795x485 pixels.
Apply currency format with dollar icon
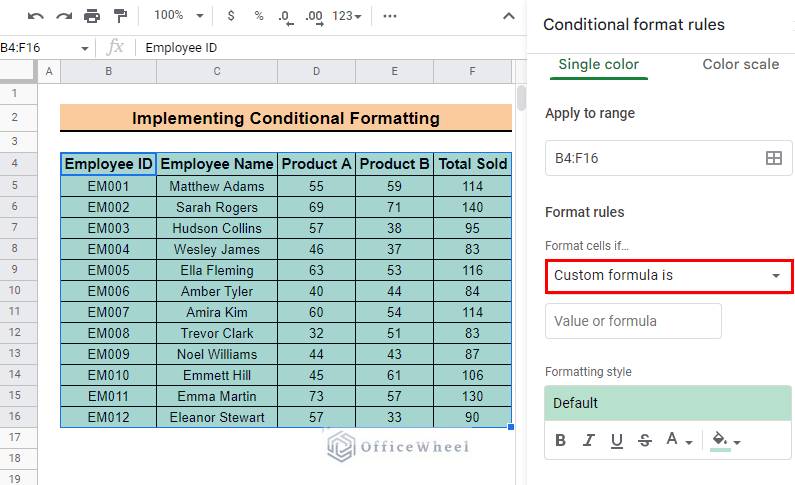coord(231,16)
